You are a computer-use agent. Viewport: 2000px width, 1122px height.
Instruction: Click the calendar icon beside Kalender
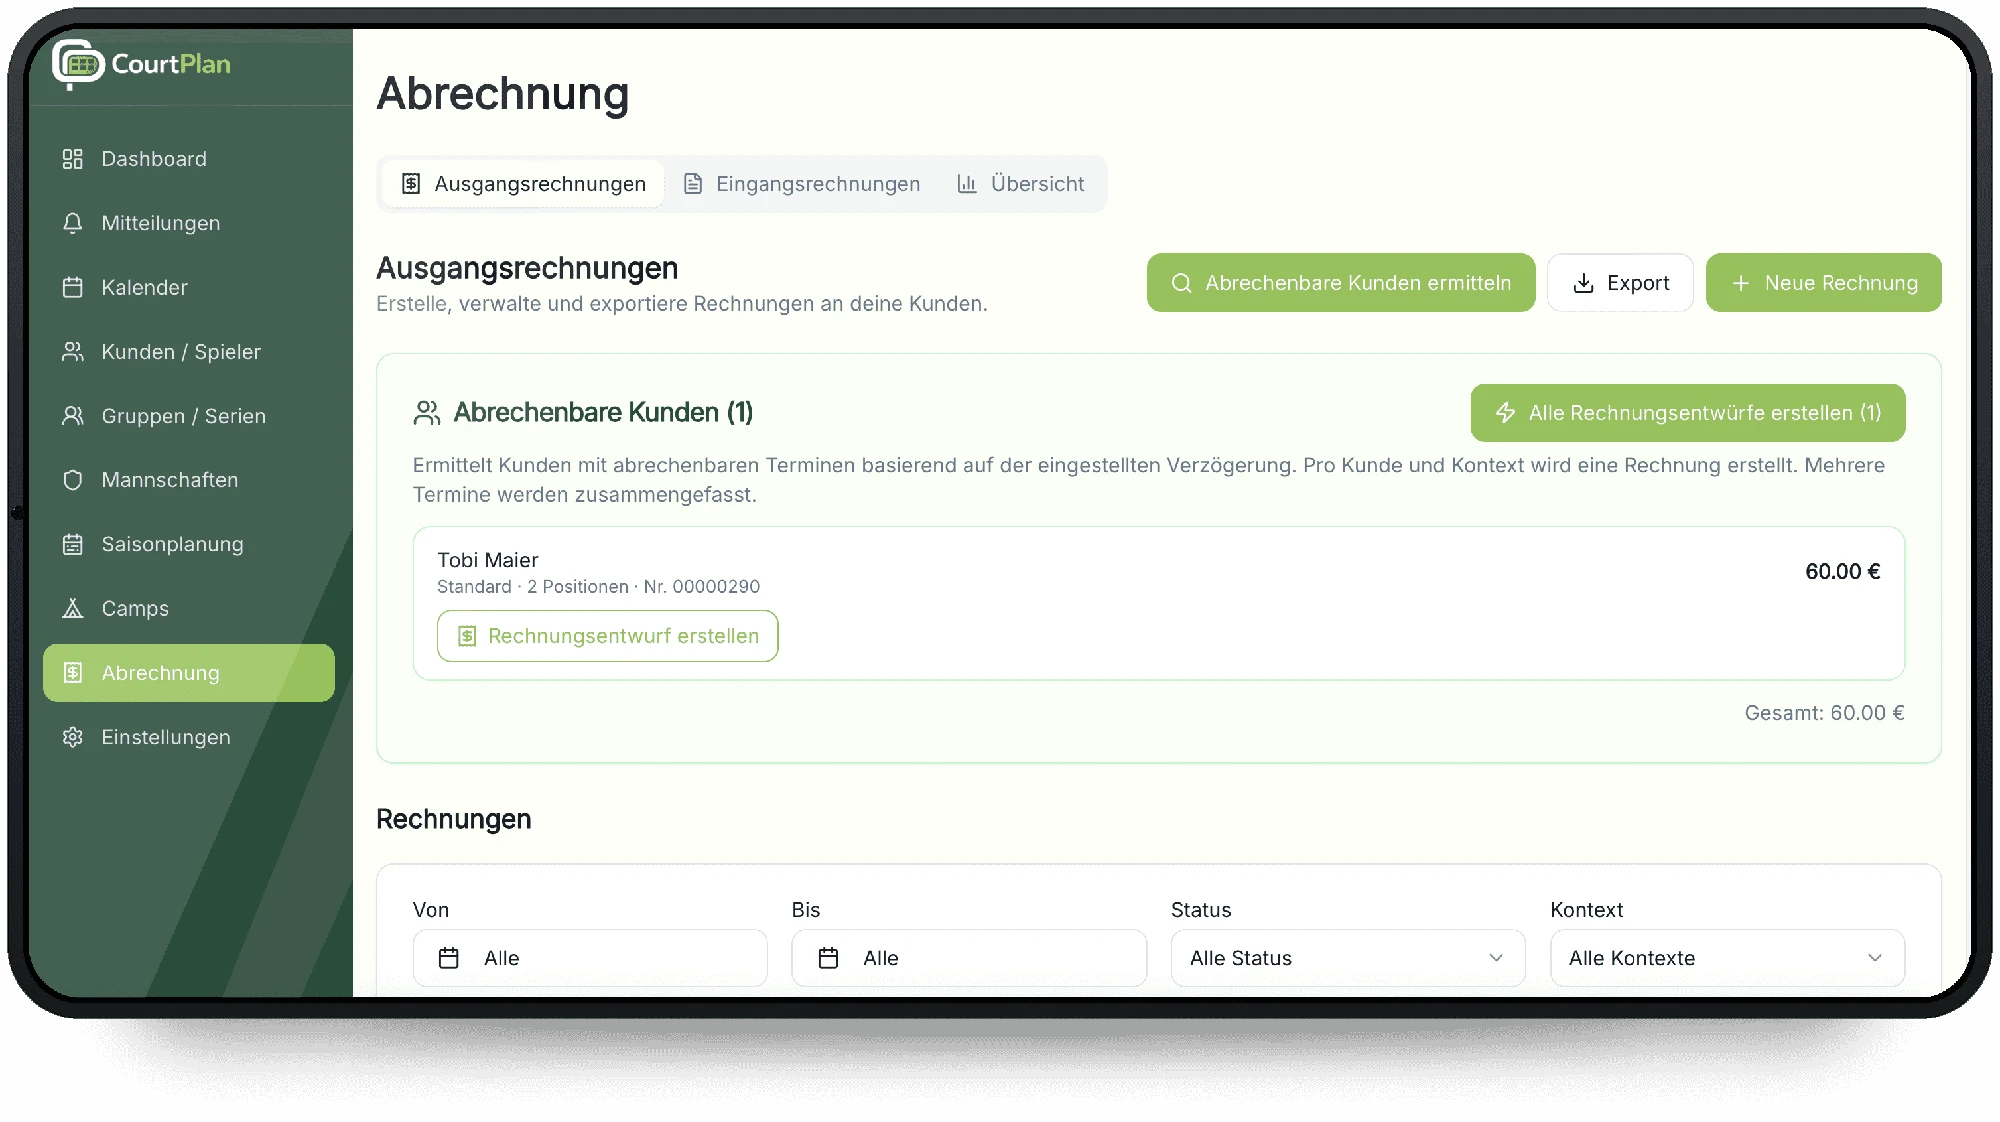click(72, 287)
